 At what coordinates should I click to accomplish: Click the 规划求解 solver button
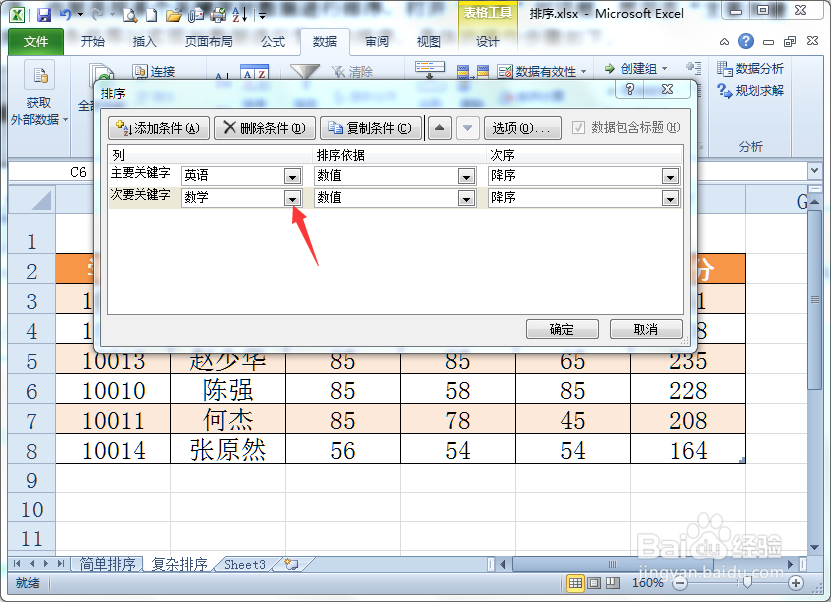coord(750,91)
